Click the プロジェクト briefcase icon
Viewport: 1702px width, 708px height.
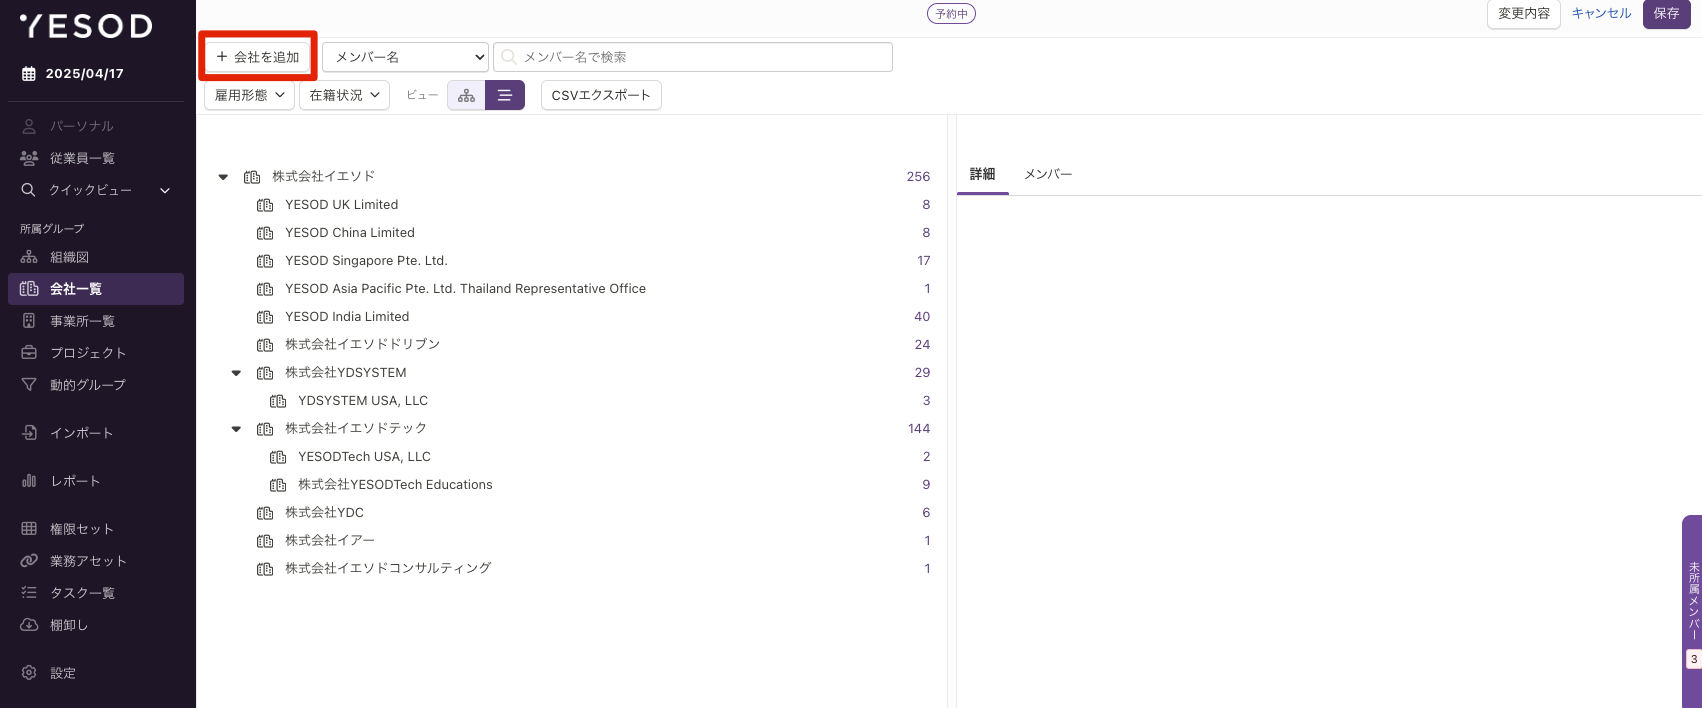[29, 353]
